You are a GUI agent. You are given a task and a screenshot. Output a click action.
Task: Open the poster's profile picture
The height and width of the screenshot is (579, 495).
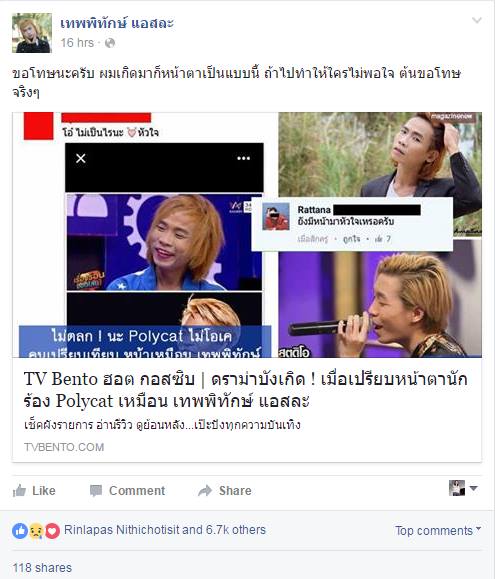click(x=32, y=33)
